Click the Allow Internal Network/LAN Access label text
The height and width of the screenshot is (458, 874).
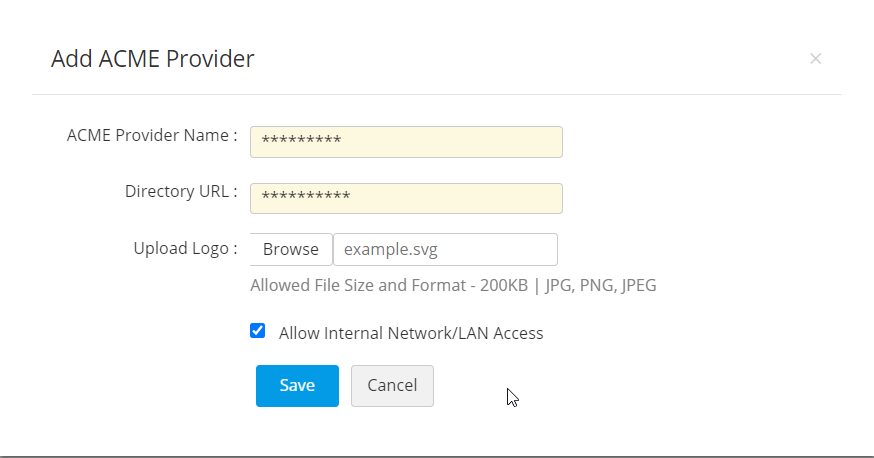click(411, 333)
